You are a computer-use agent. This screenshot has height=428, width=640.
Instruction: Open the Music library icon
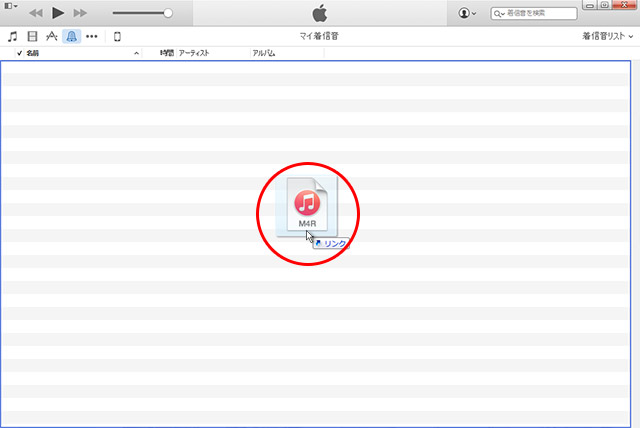point(12,36)
